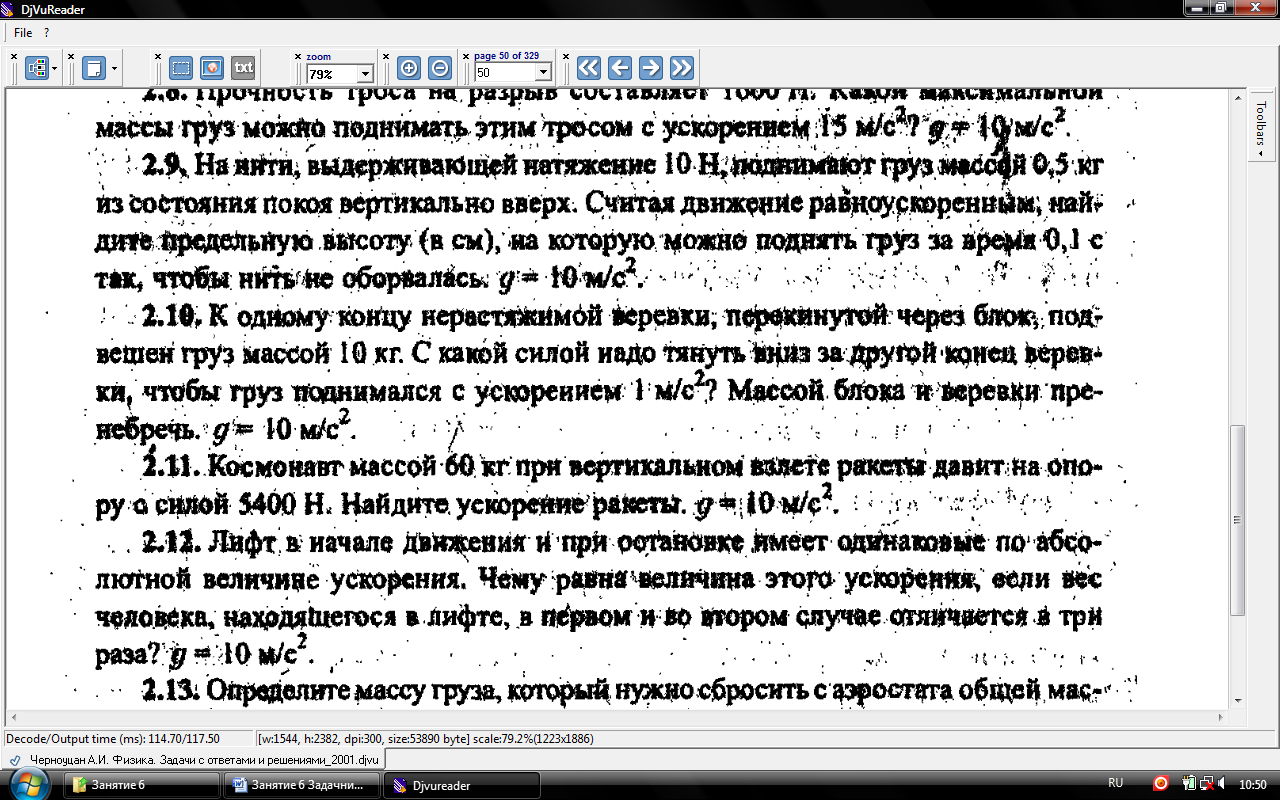Close the zoom in/out buttons toolbar group
This screenshot has height=800, width=1280.
coord(387,56)
